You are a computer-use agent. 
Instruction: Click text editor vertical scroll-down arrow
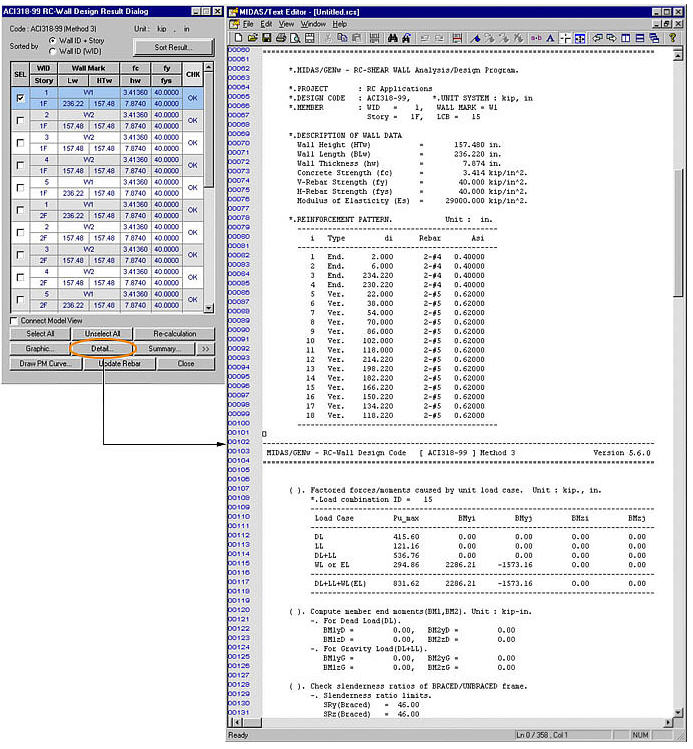pos(678,712)
